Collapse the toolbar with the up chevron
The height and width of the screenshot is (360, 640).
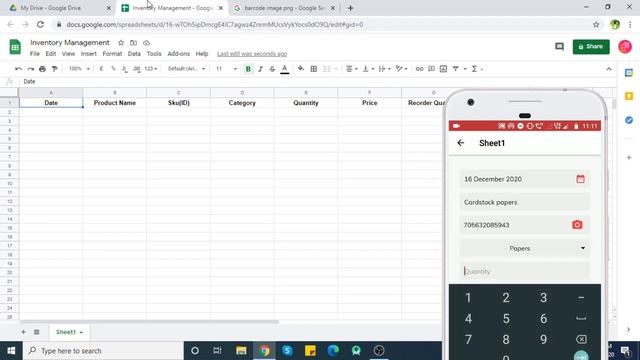[x=609, y=69]
